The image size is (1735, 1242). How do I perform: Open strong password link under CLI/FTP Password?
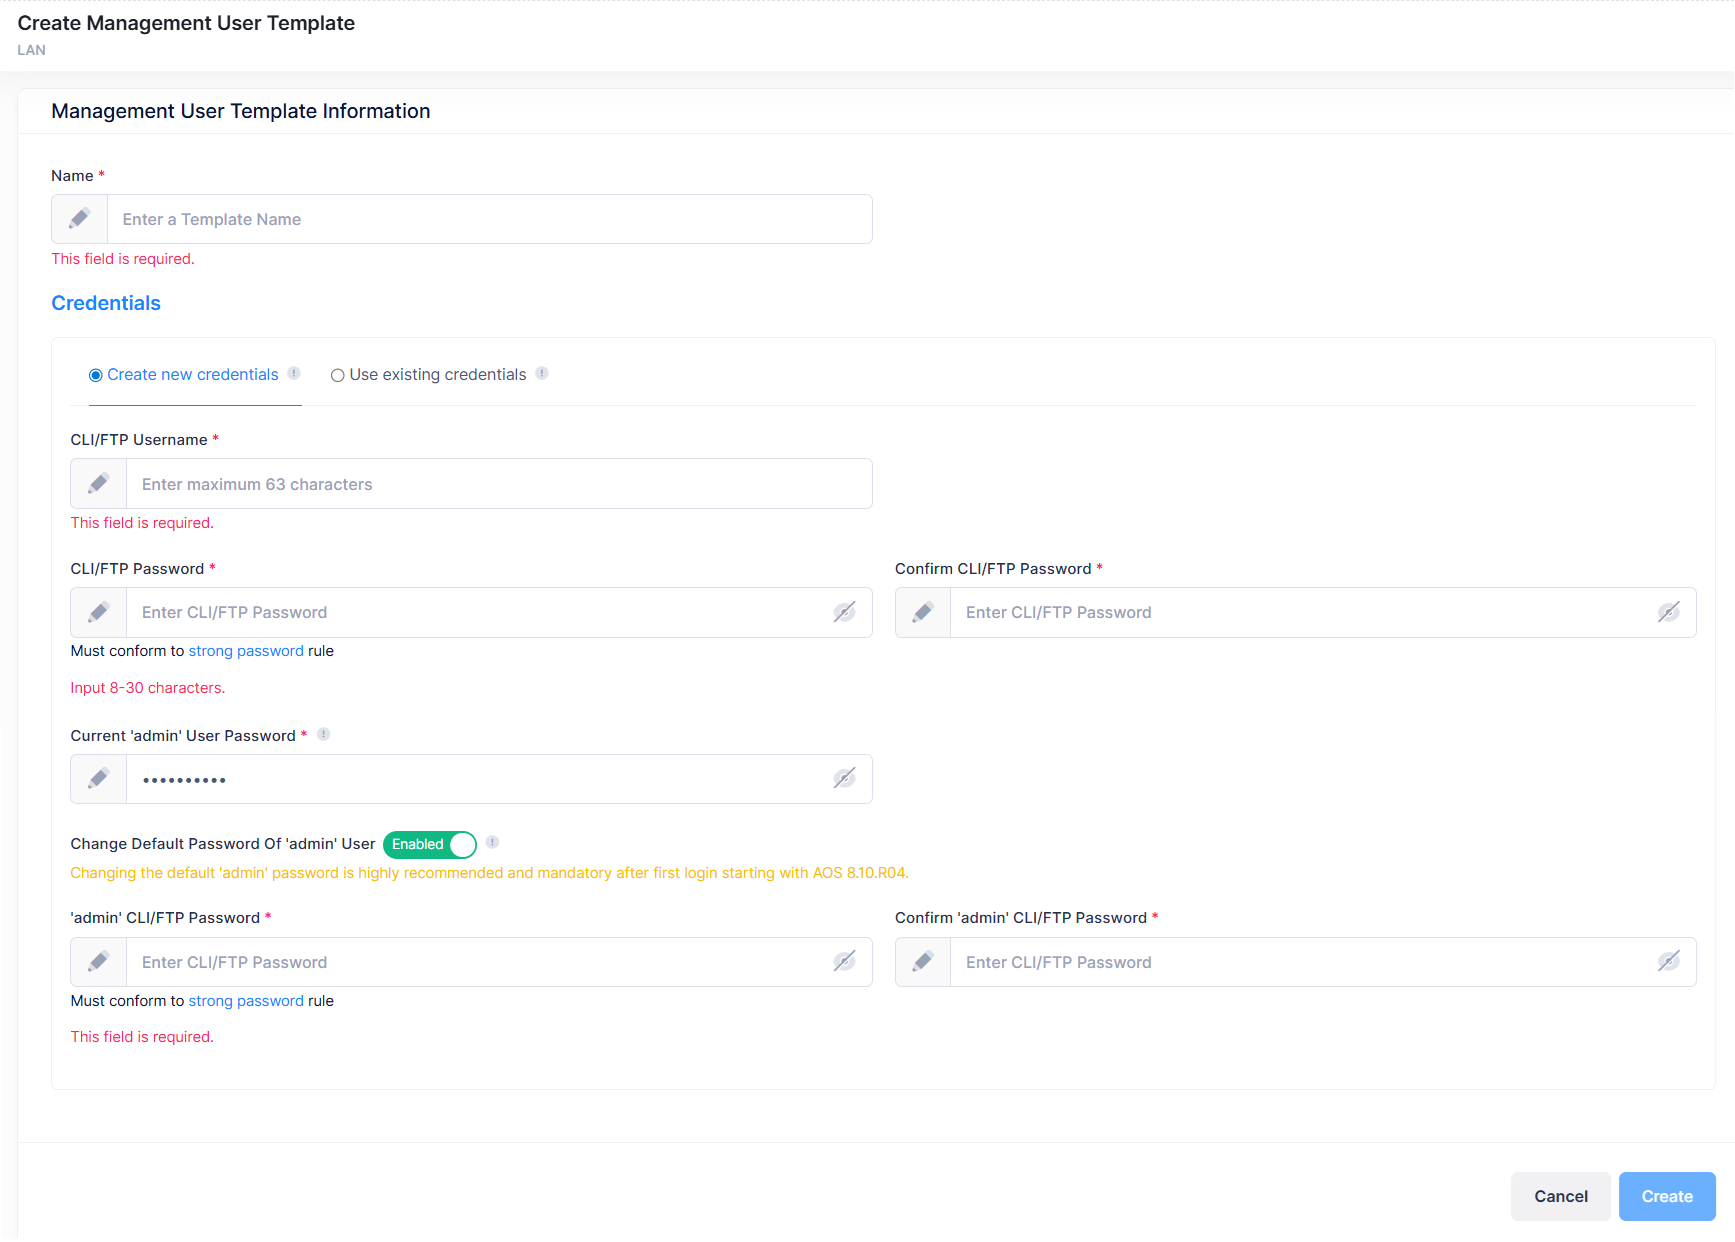click(246, 651)
